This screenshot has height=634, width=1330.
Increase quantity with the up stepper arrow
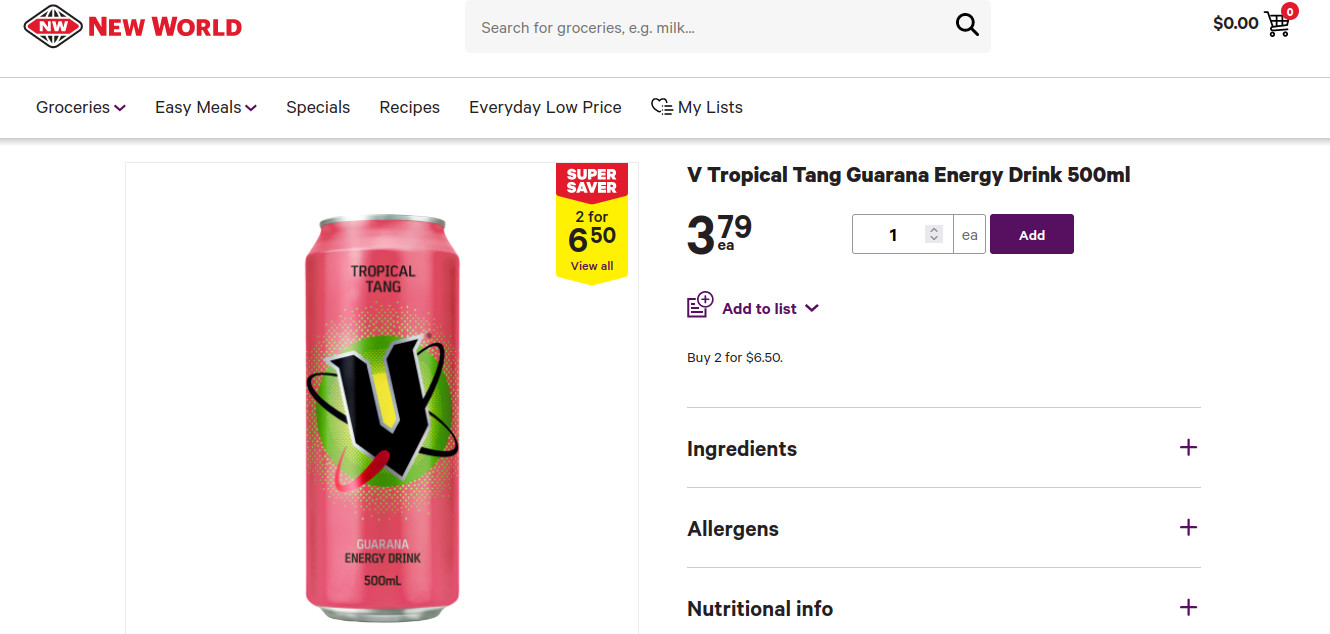(934, 228)
